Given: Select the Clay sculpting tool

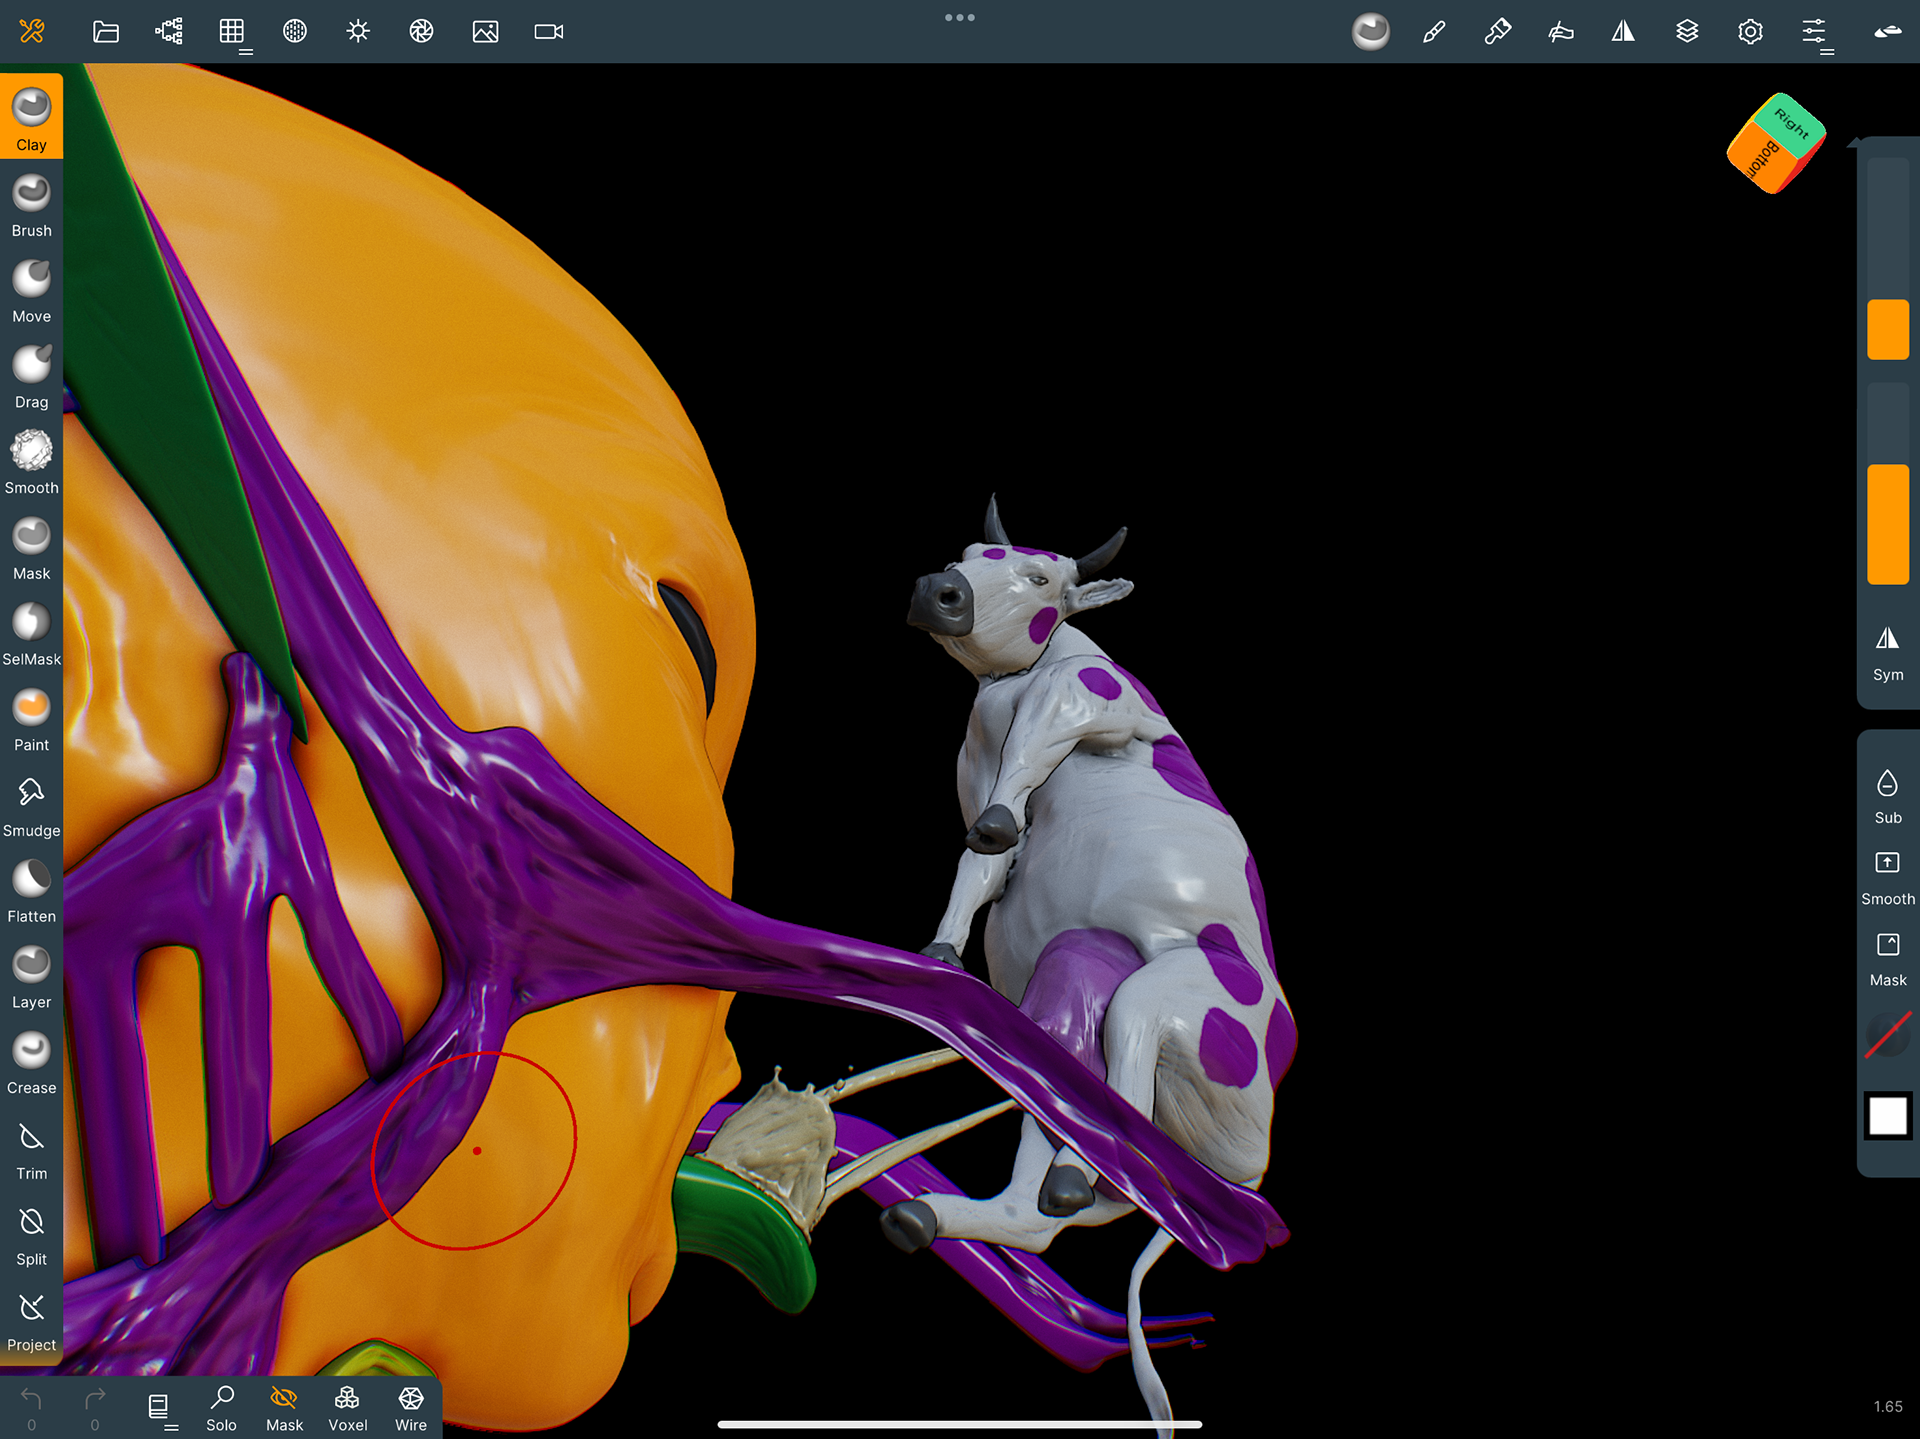Looking at the screenshot, I should pos(31,117).
